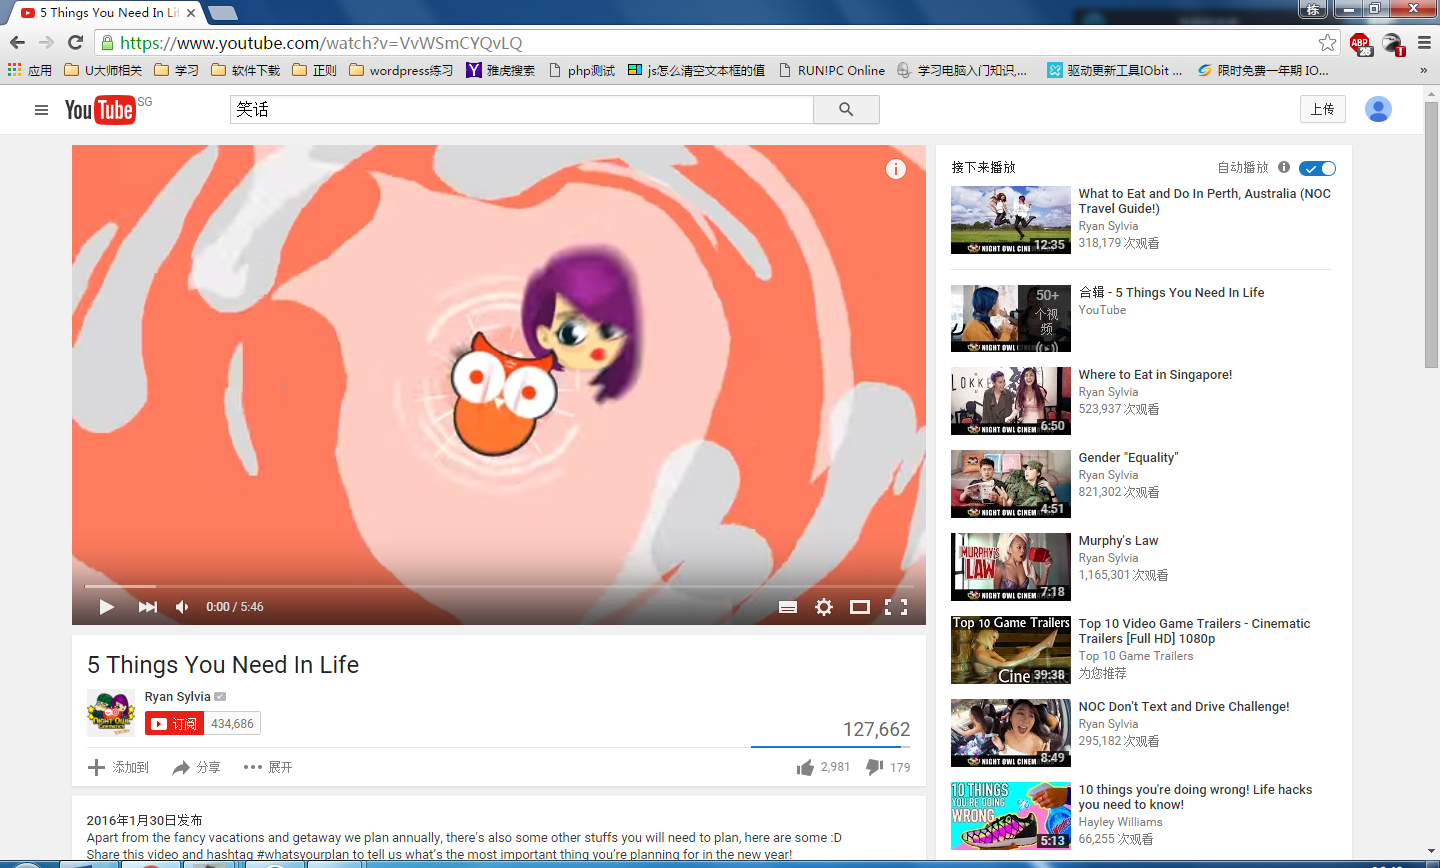
Task: Click the thumbs down dislike icon
Action: coord(874,767)
